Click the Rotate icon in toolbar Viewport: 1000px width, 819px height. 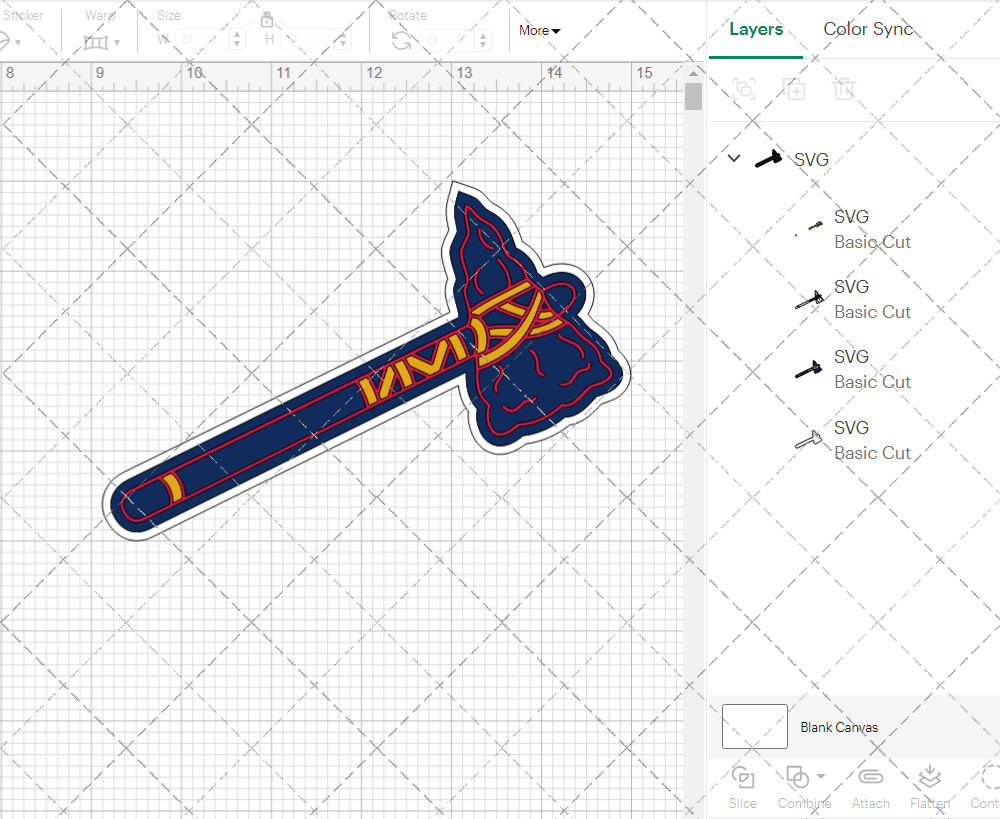(x=401, y=40)
